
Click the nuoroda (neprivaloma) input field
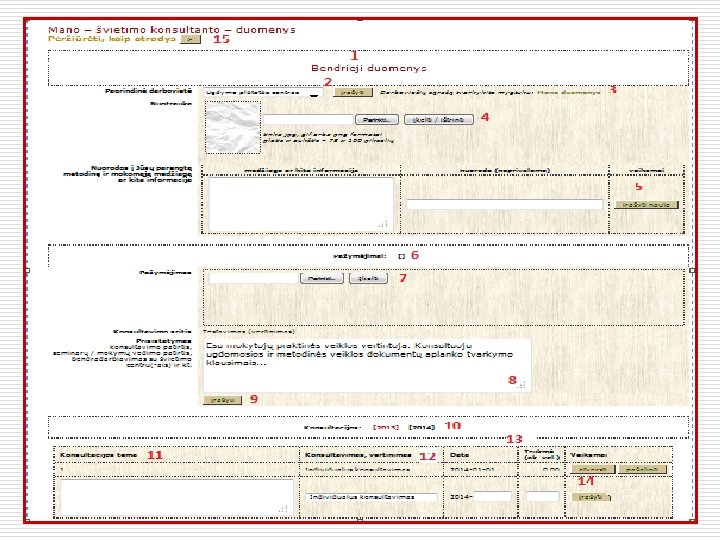point(504,204)
